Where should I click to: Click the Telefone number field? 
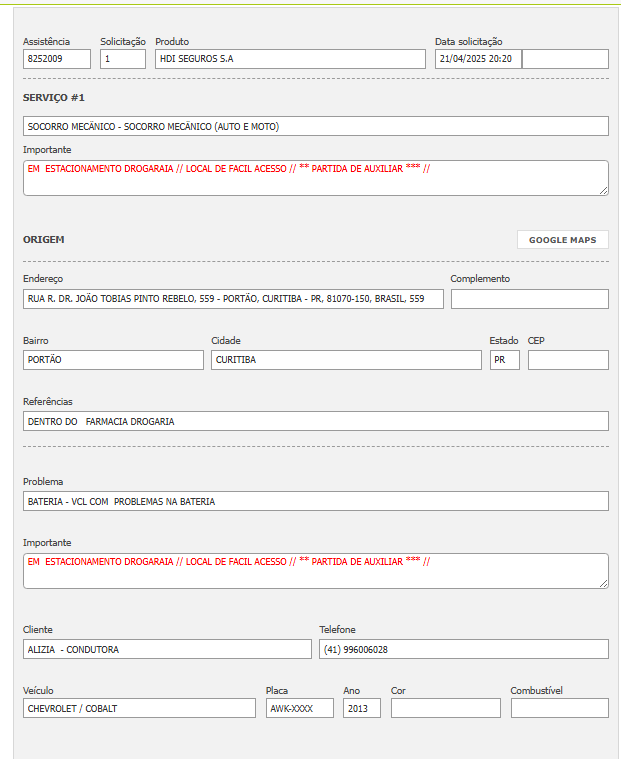point(463,649)
